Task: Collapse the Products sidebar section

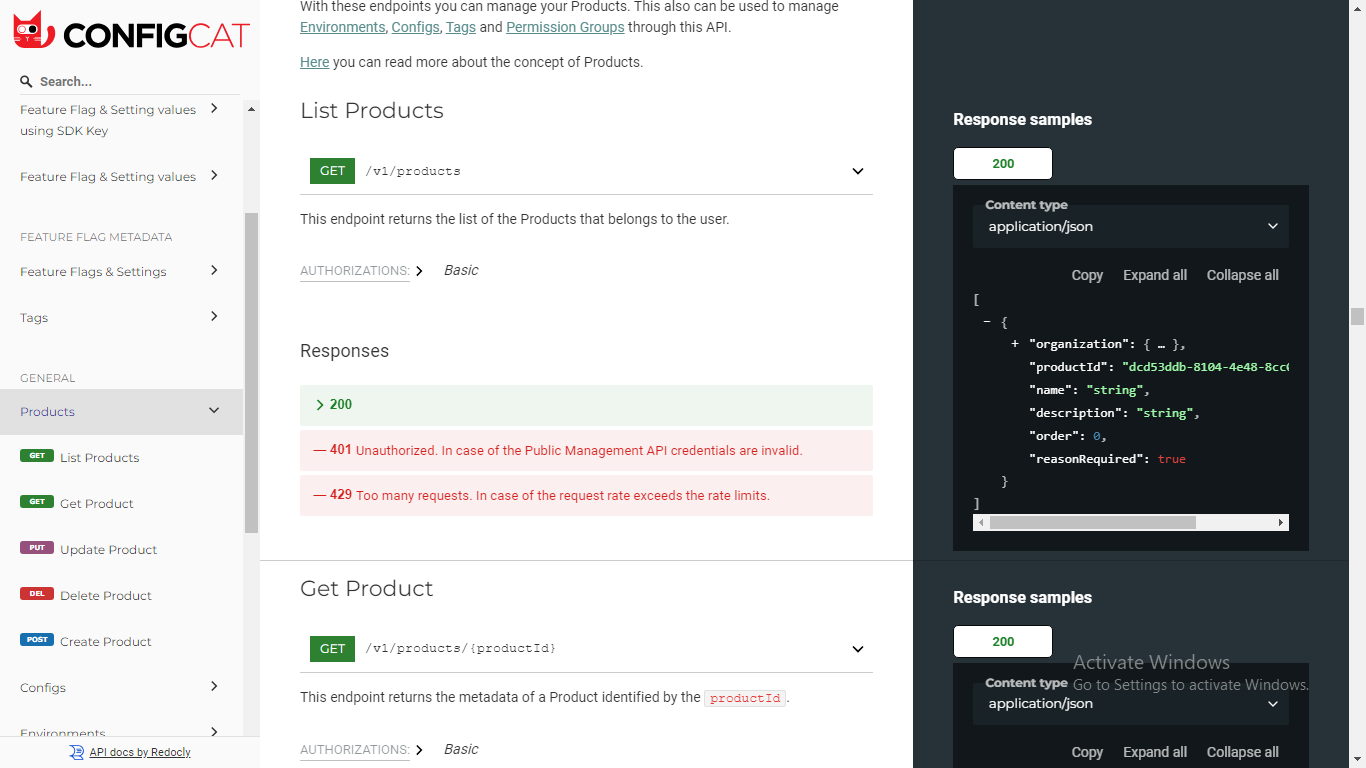Action: [x=214, y=411]
